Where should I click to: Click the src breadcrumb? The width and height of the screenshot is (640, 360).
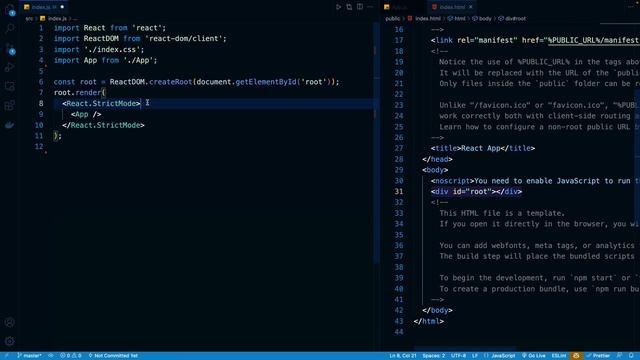tap(29, 18)
